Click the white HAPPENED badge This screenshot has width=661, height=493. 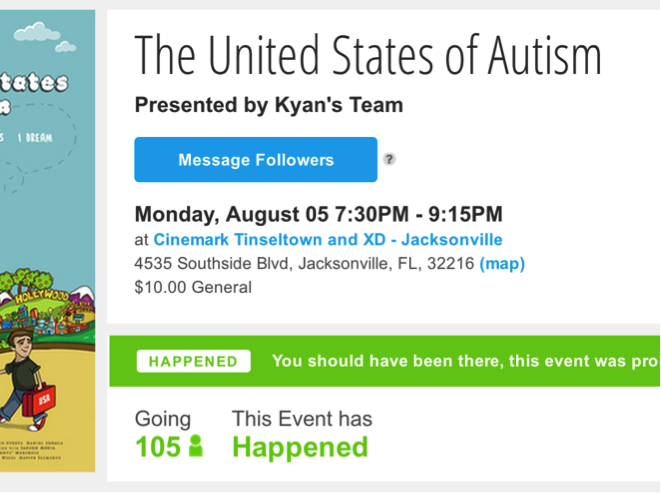click(x=193, y=361)
